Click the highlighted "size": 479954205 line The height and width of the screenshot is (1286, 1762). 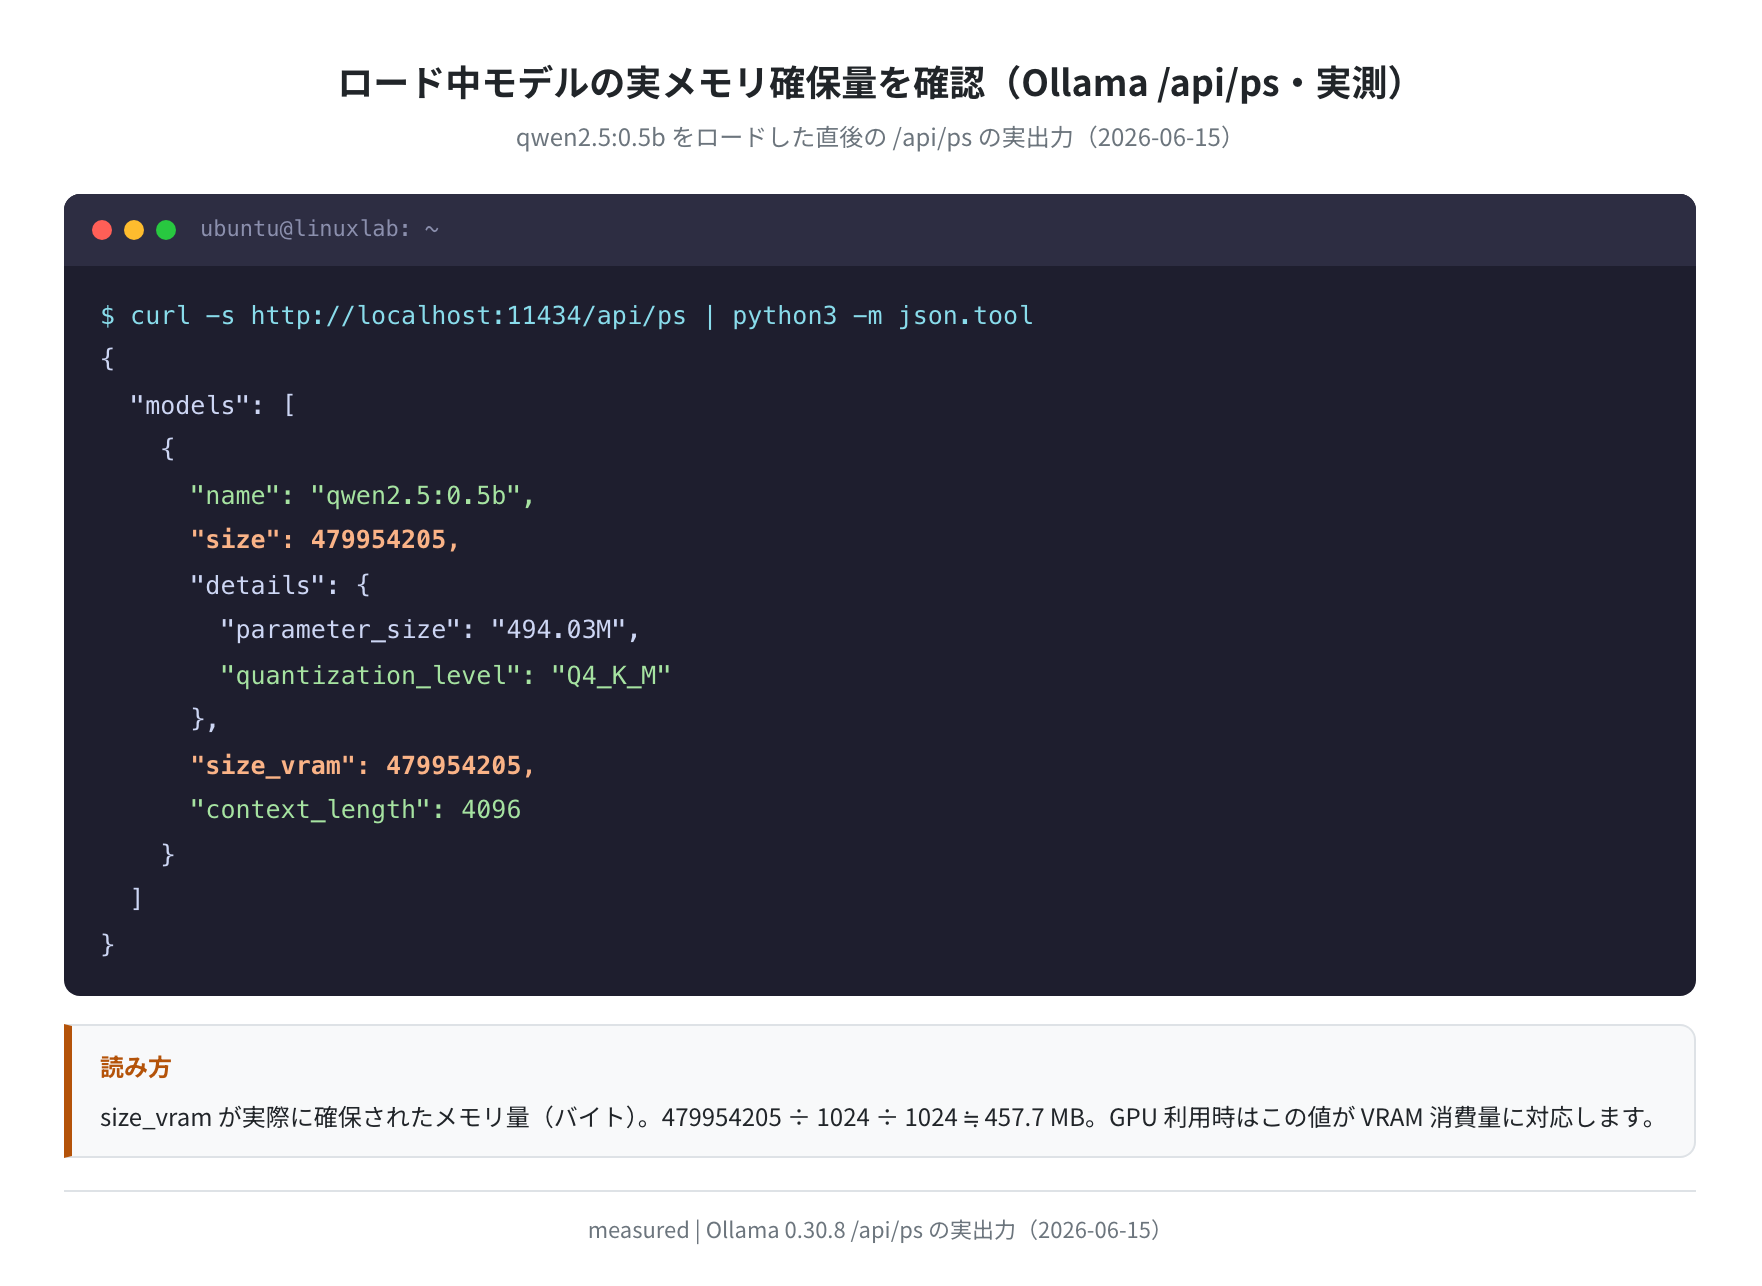coord(325,540)
